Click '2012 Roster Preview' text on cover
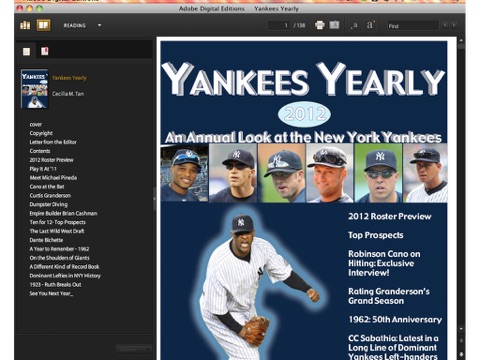The width and height of the screenshot is (480, 360). (390, 216)
